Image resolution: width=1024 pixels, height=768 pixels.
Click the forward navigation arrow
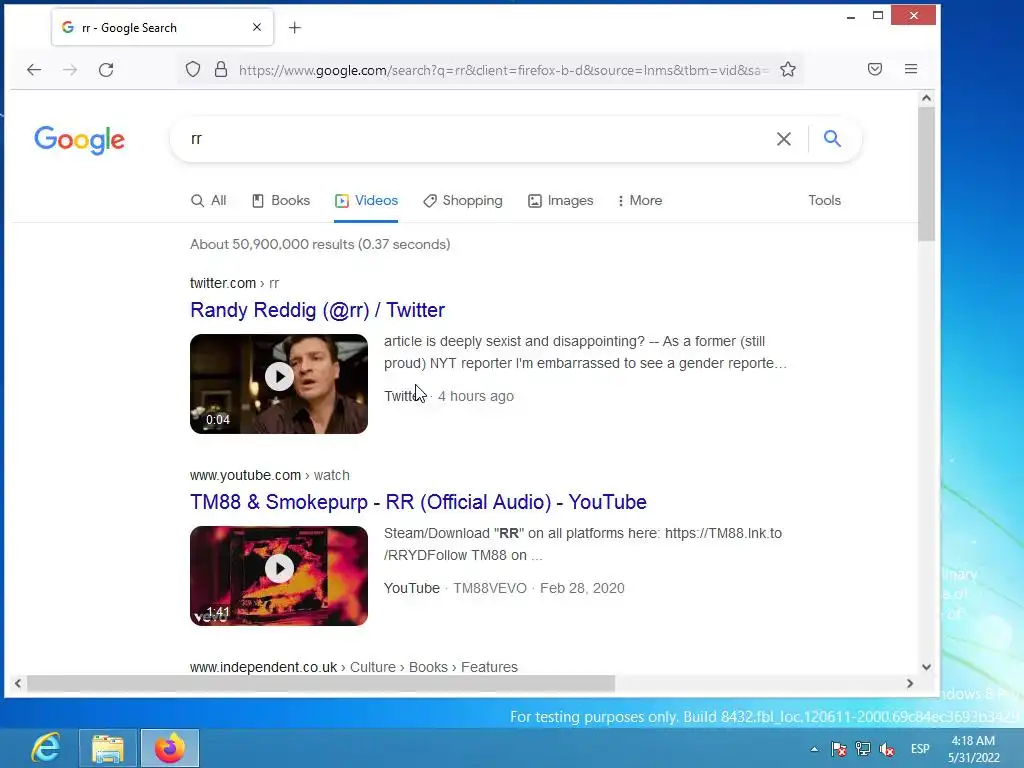70,69
